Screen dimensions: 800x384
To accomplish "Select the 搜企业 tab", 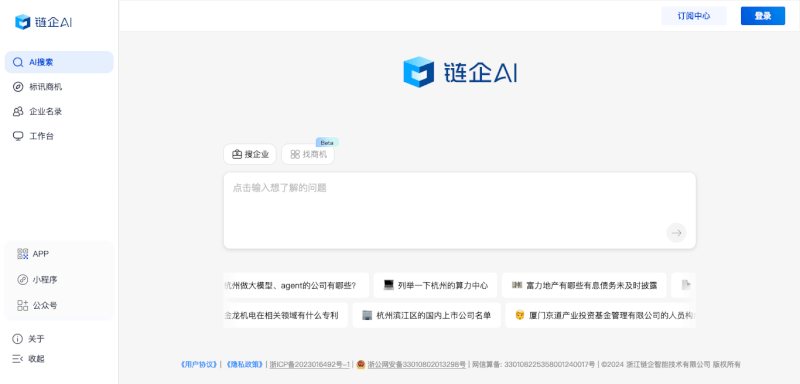I will pyautogui.click(x=250, y=154).
